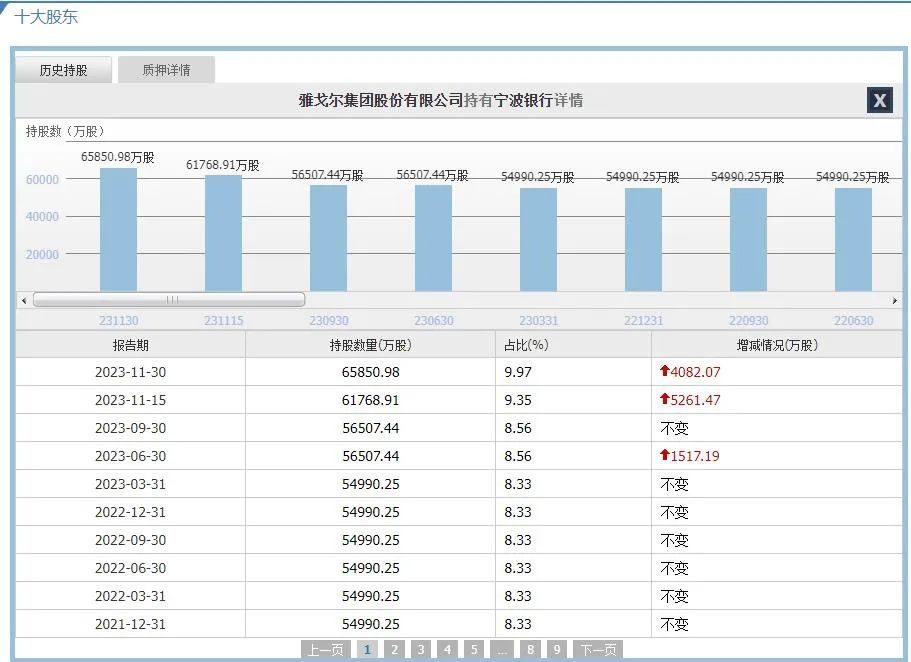Click the pagination ellipsis button
Viewport: 911px width, 662px height.
tap(502, 649)
